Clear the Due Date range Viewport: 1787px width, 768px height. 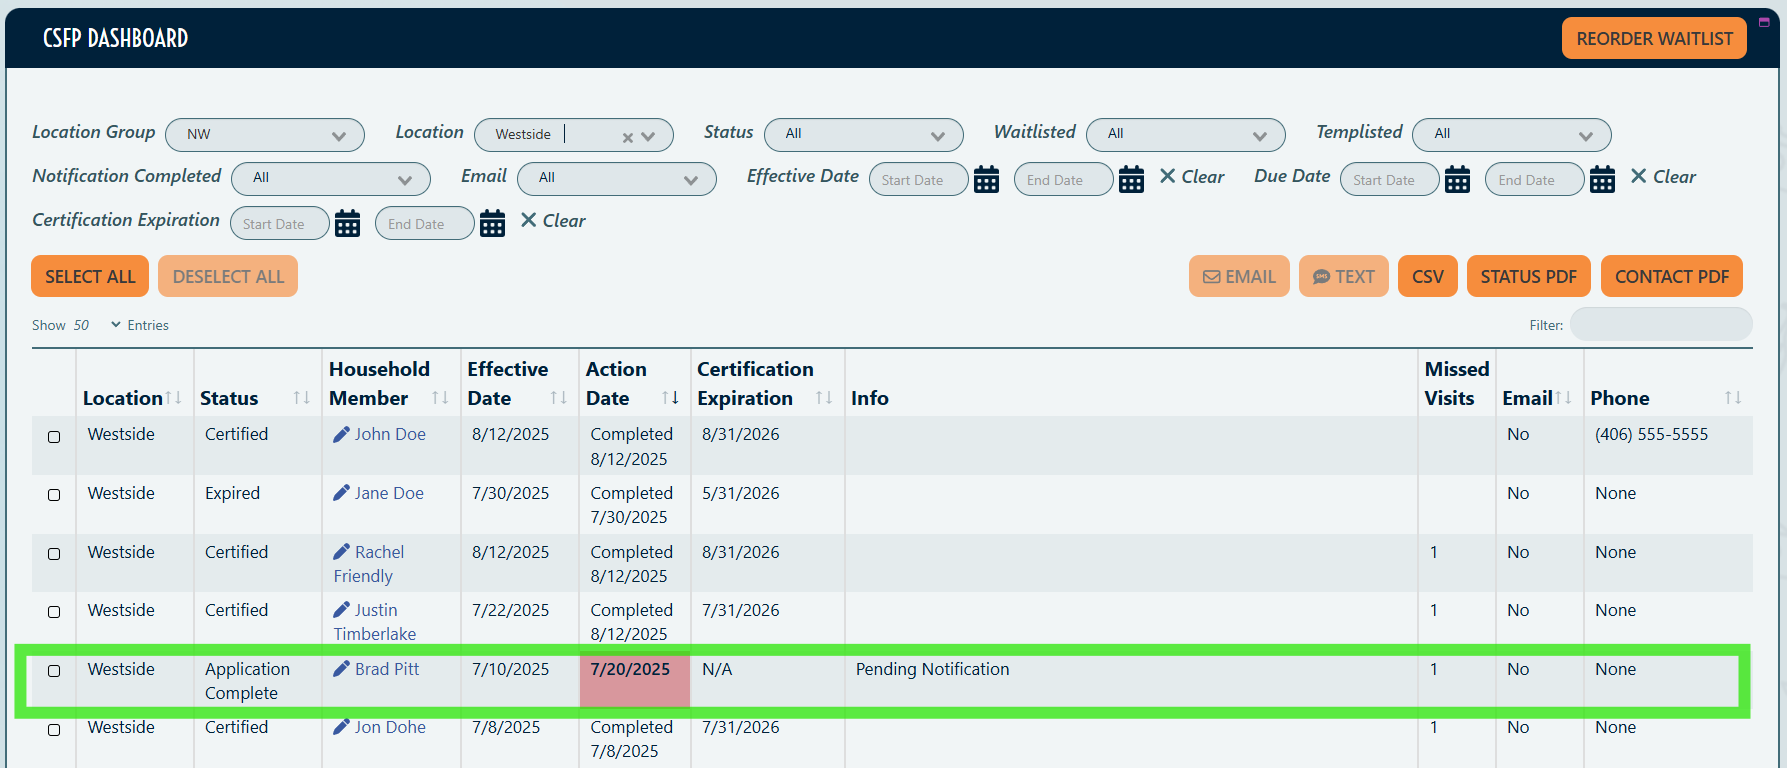[1663, 177]
